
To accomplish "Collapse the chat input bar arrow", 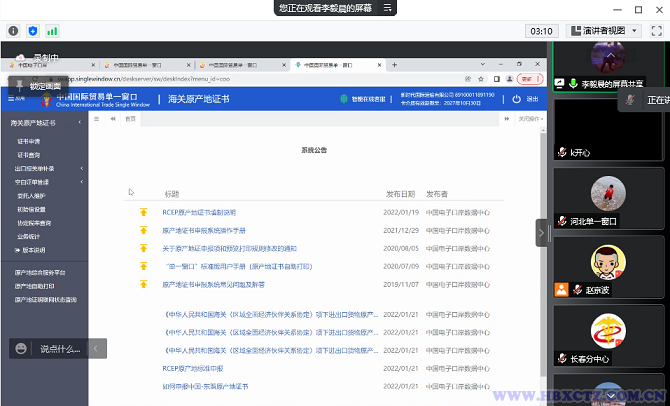I will coord(97,348).
